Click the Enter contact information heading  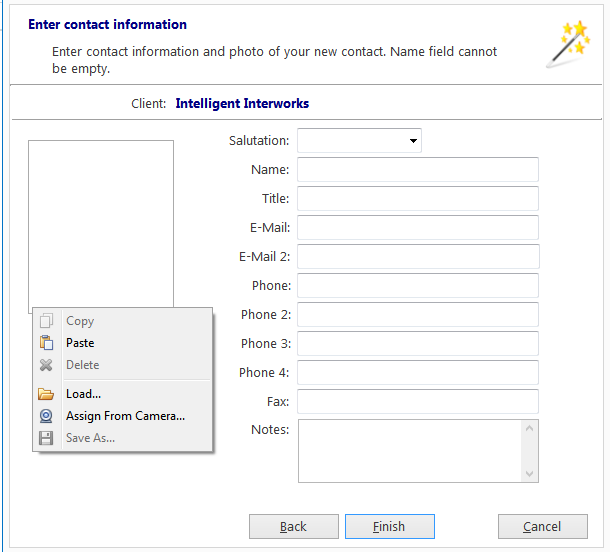click(107, 25)
